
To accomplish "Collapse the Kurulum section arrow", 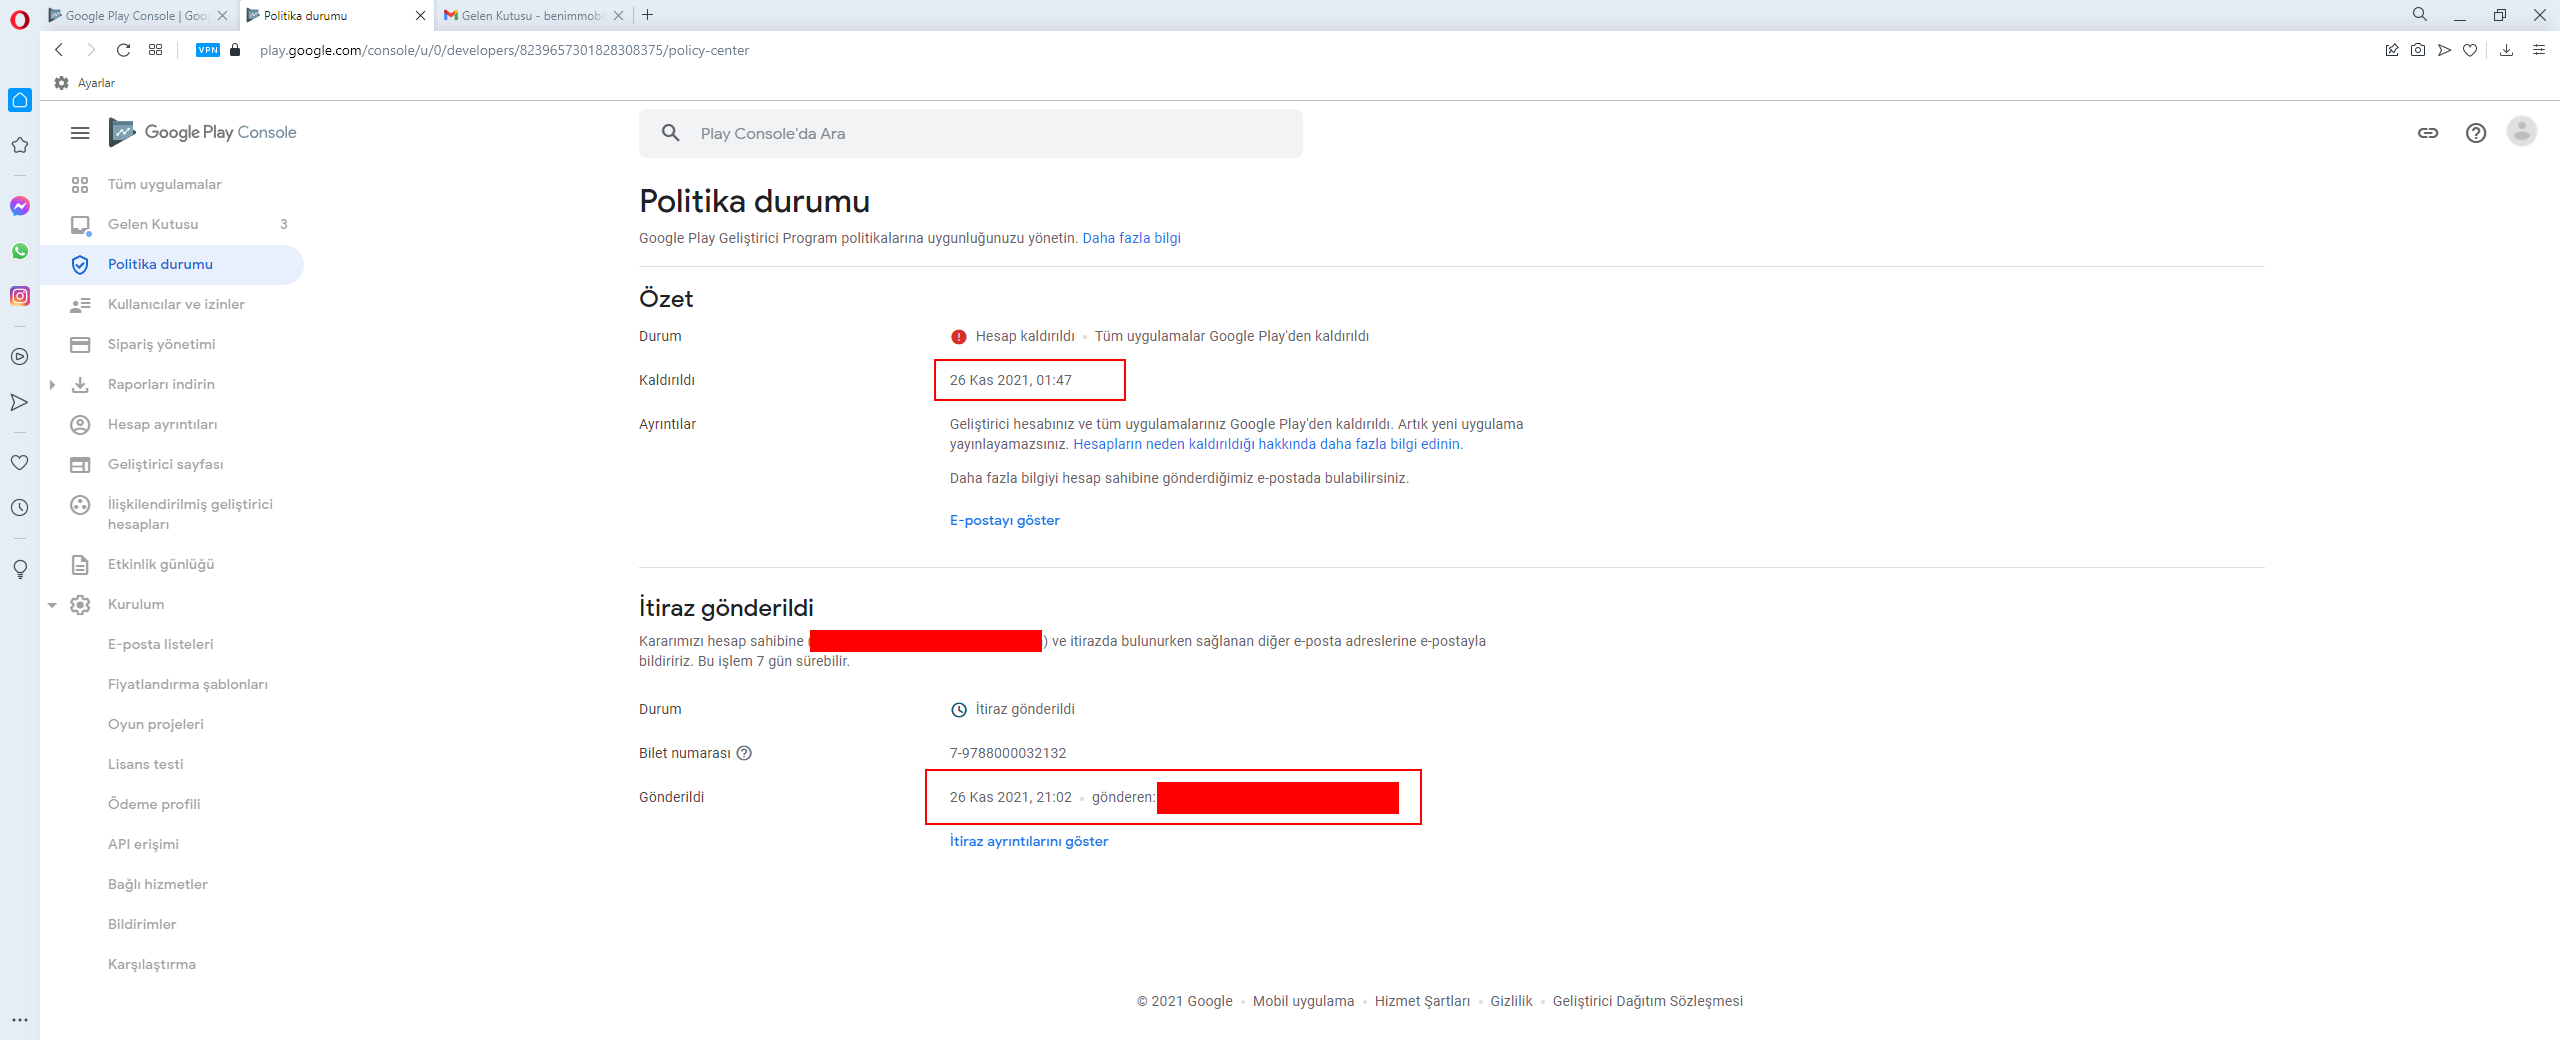I will point(52,605).
